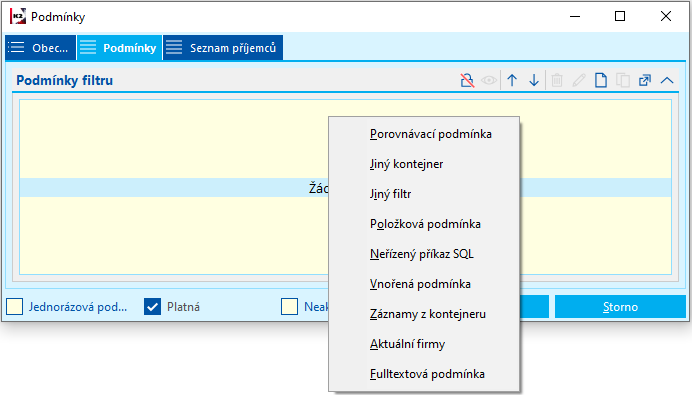This screenshot has width=692, height=395.
Task: Toggle the Neak... checkbox
Action: [290, 306]
